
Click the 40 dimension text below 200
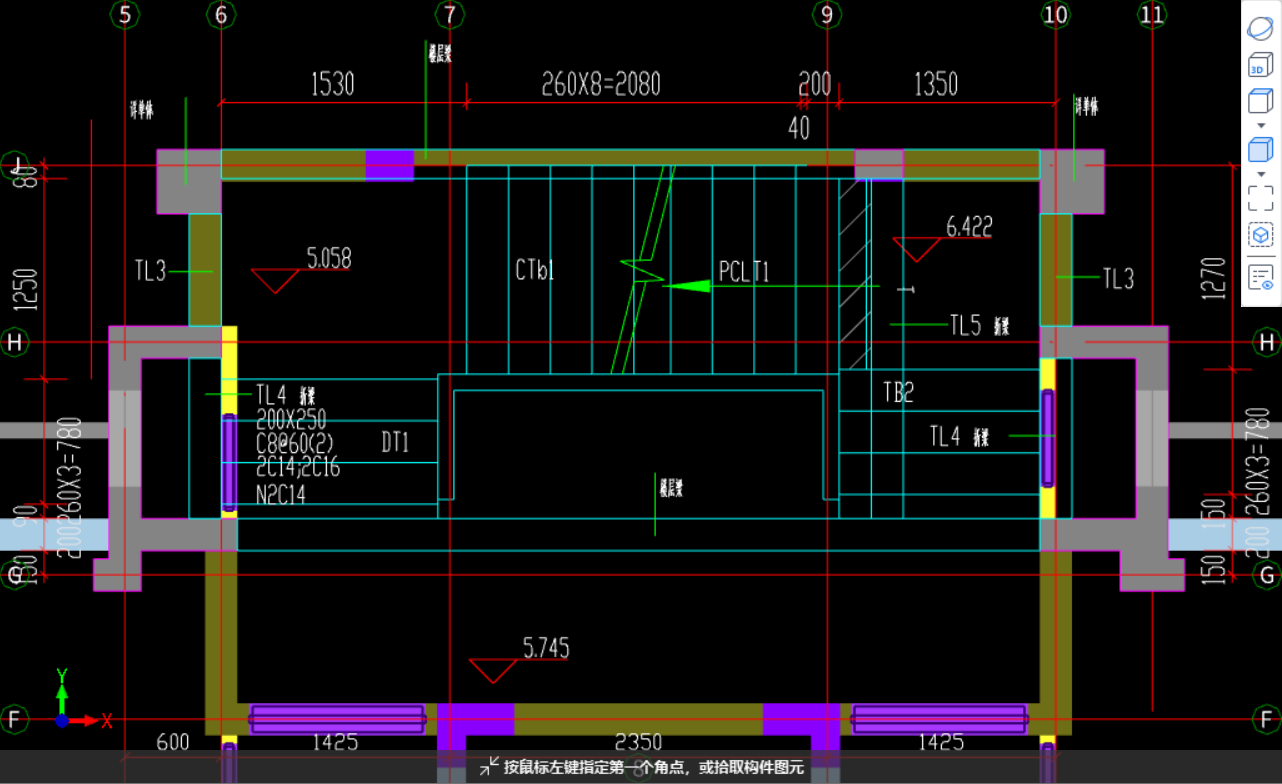(x=799, y=128)
